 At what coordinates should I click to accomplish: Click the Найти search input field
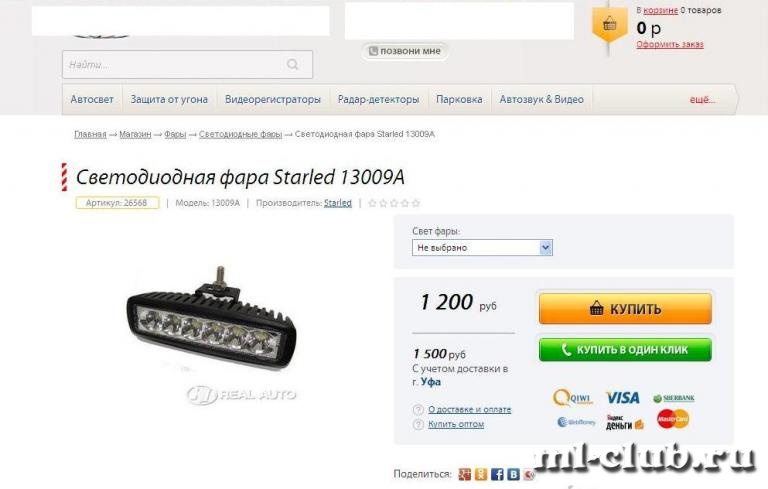coord(188,65)
